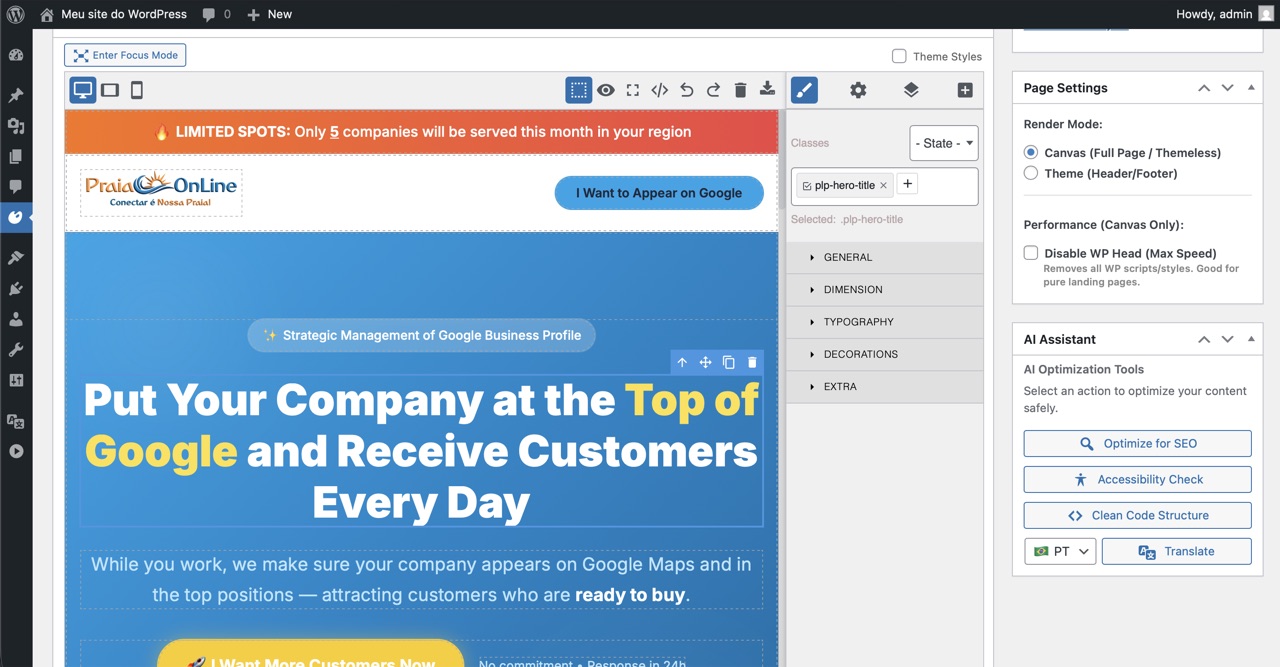
Task: Select the mobile device preview icon
Action: (137, 90)
